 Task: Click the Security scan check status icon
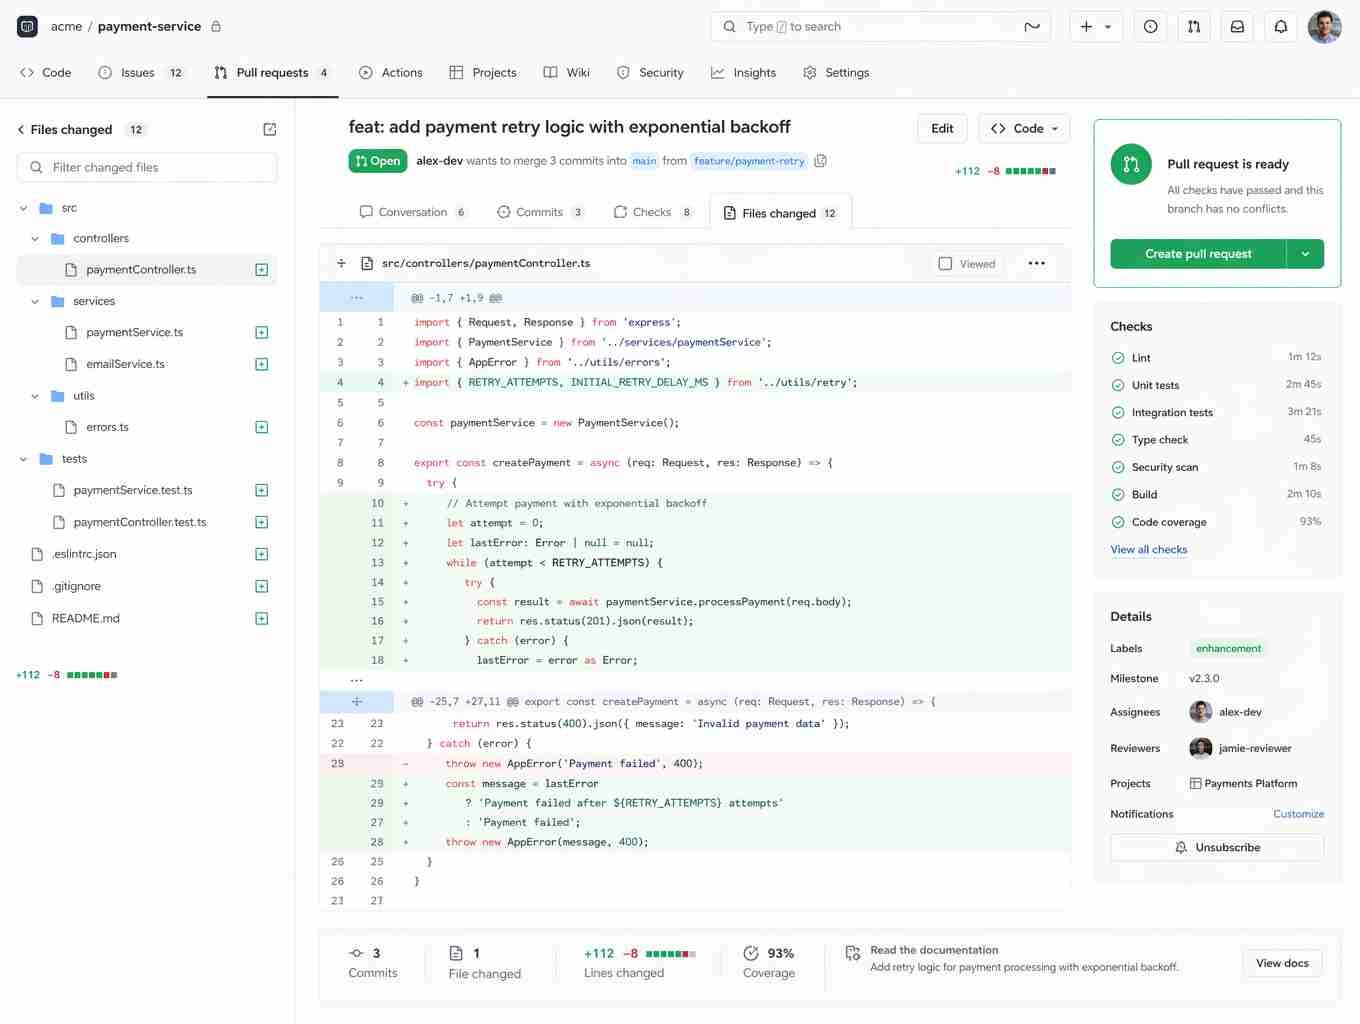pyautogui.click(x=1118, y=467)
